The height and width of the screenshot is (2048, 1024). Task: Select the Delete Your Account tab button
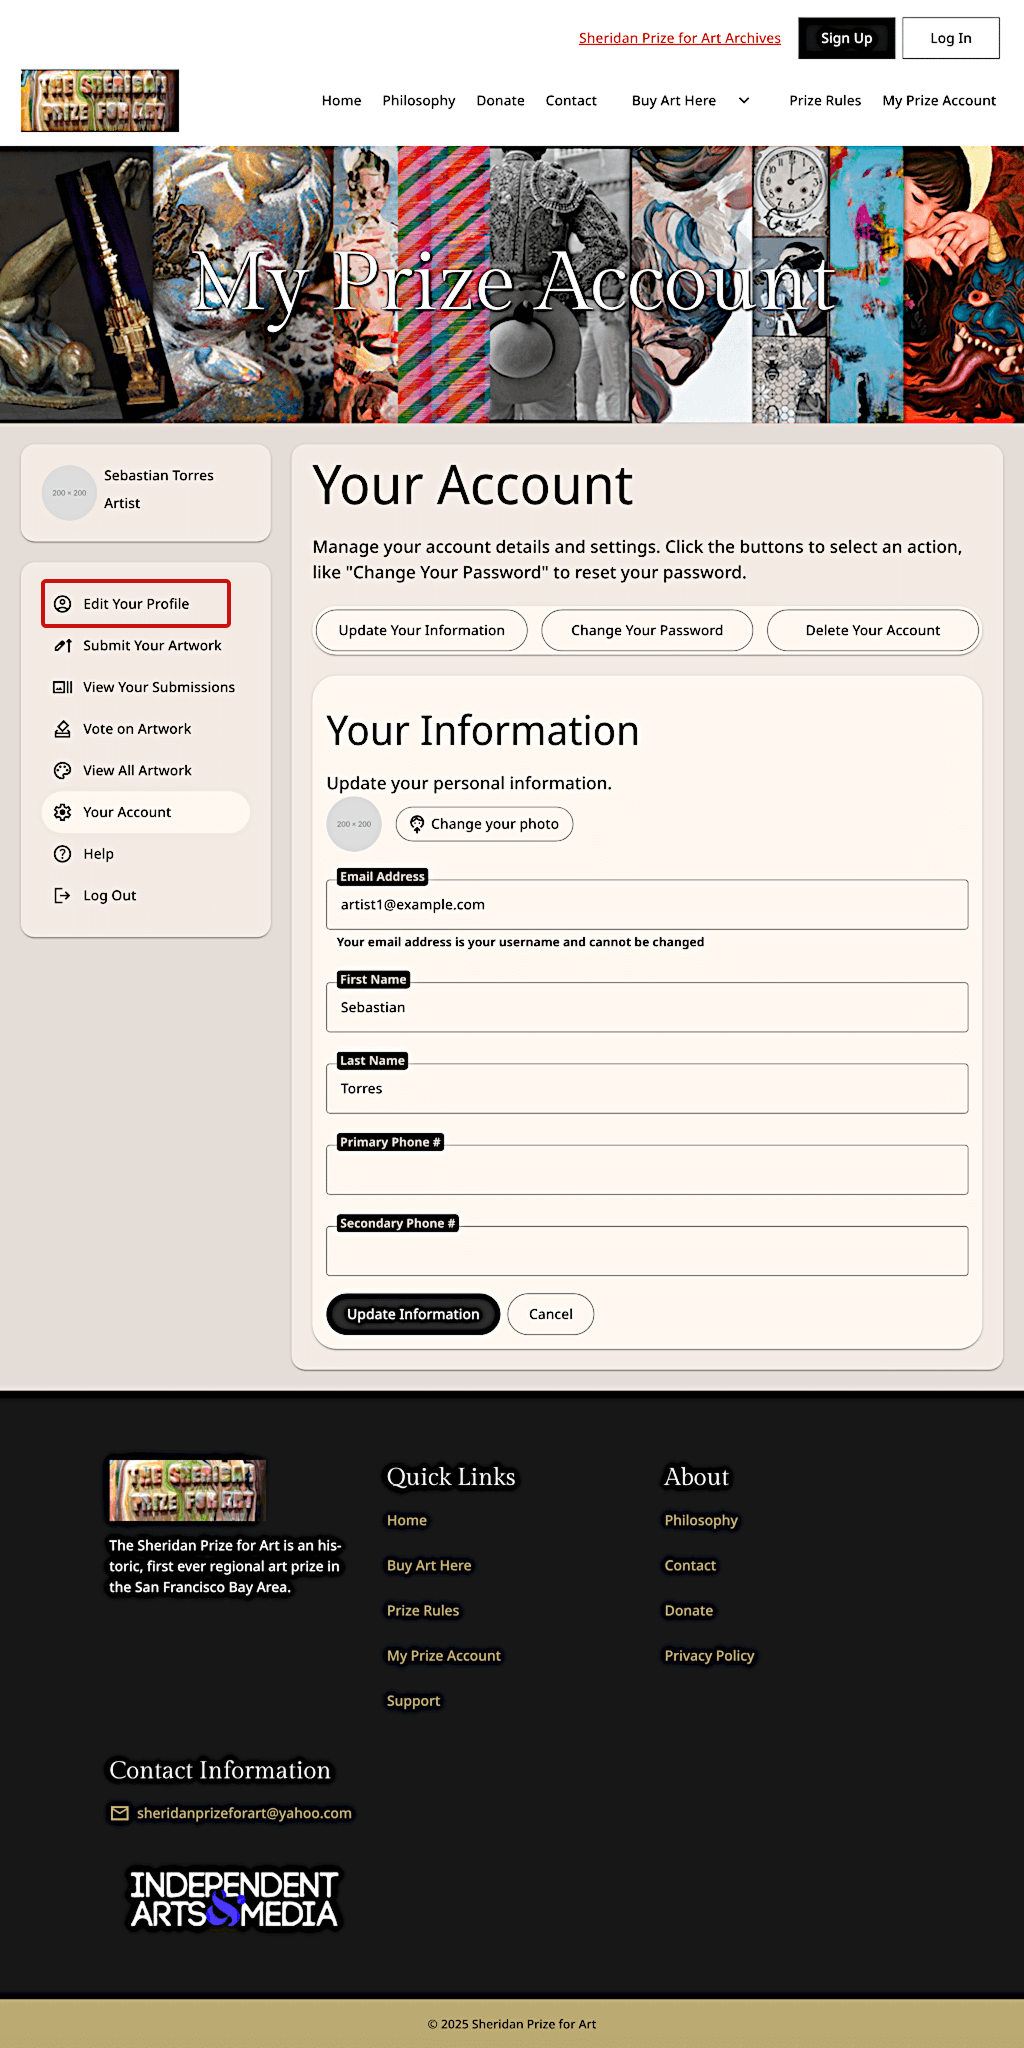[x=873, y=630]
